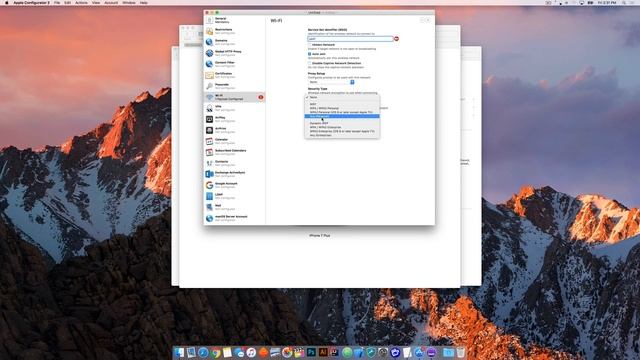This screenshot has width=640, height=360.
Task: Select the Mail payload
Action: (234, 207)
